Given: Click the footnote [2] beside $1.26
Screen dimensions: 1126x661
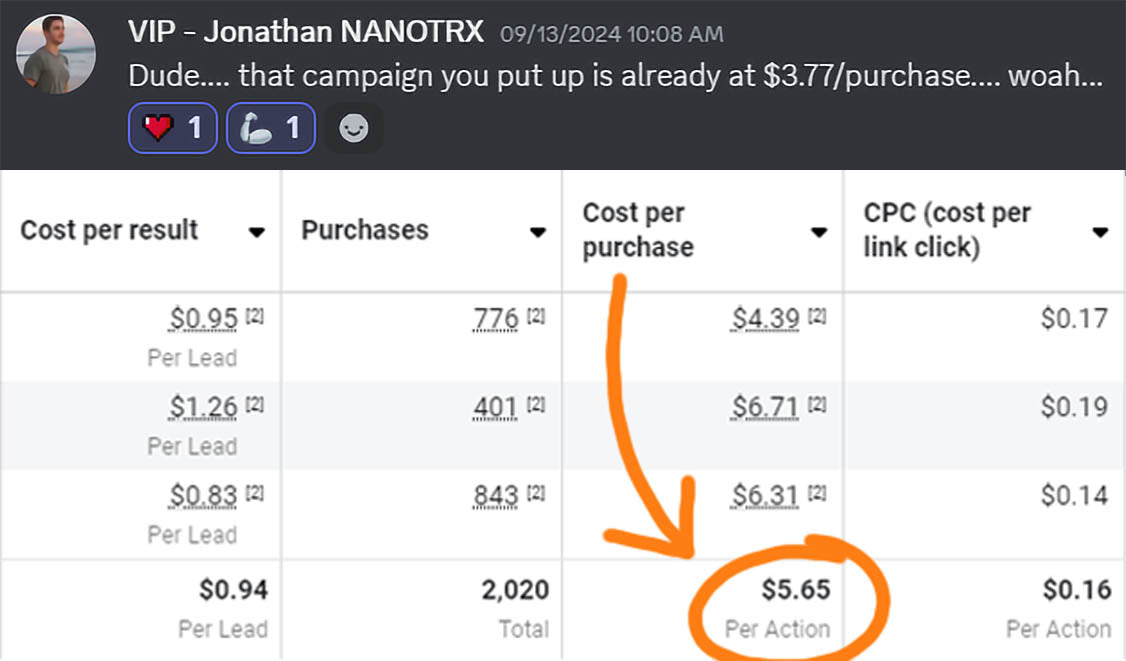Looking at the screenshot, I should [x=255, y=404].
